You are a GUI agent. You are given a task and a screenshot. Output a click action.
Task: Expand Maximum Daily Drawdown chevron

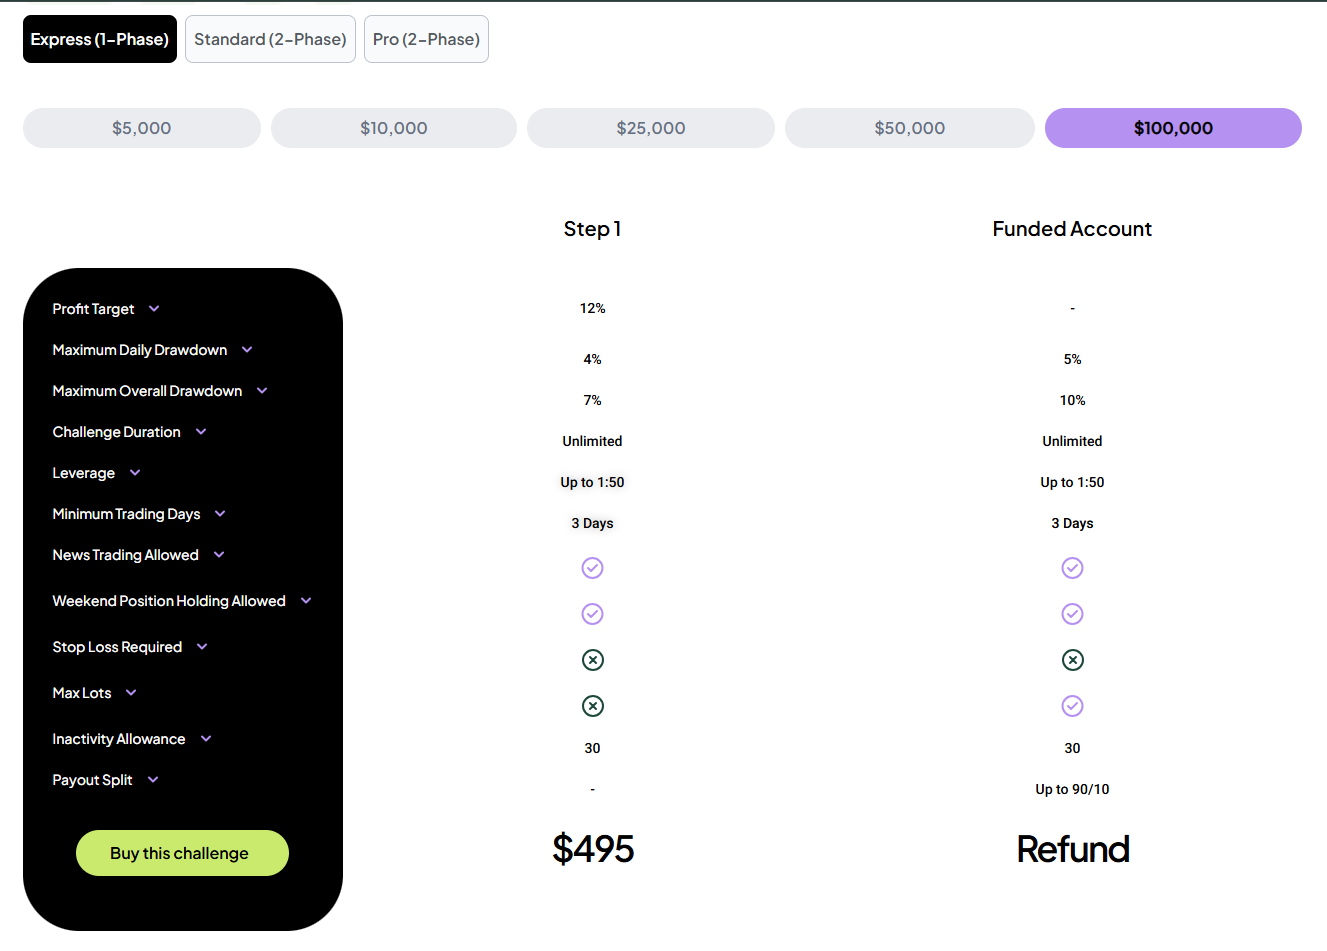(x=247, y=350)
